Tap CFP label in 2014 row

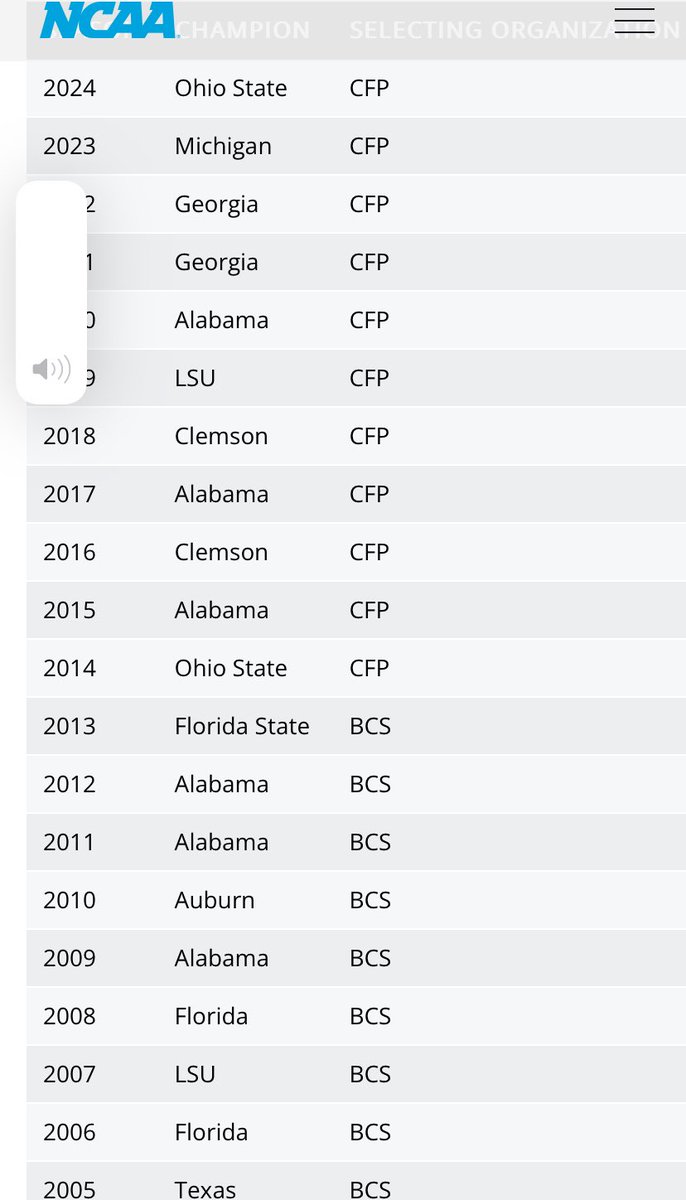pos(369,668)
